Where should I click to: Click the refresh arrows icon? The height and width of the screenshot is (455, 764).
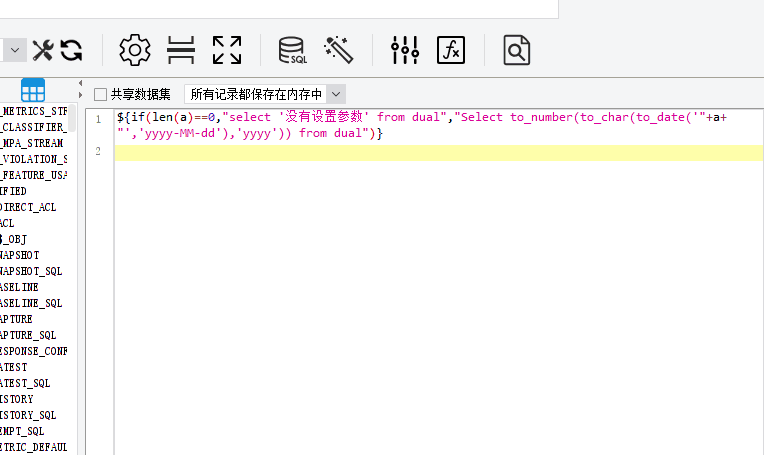coord(71,50)
